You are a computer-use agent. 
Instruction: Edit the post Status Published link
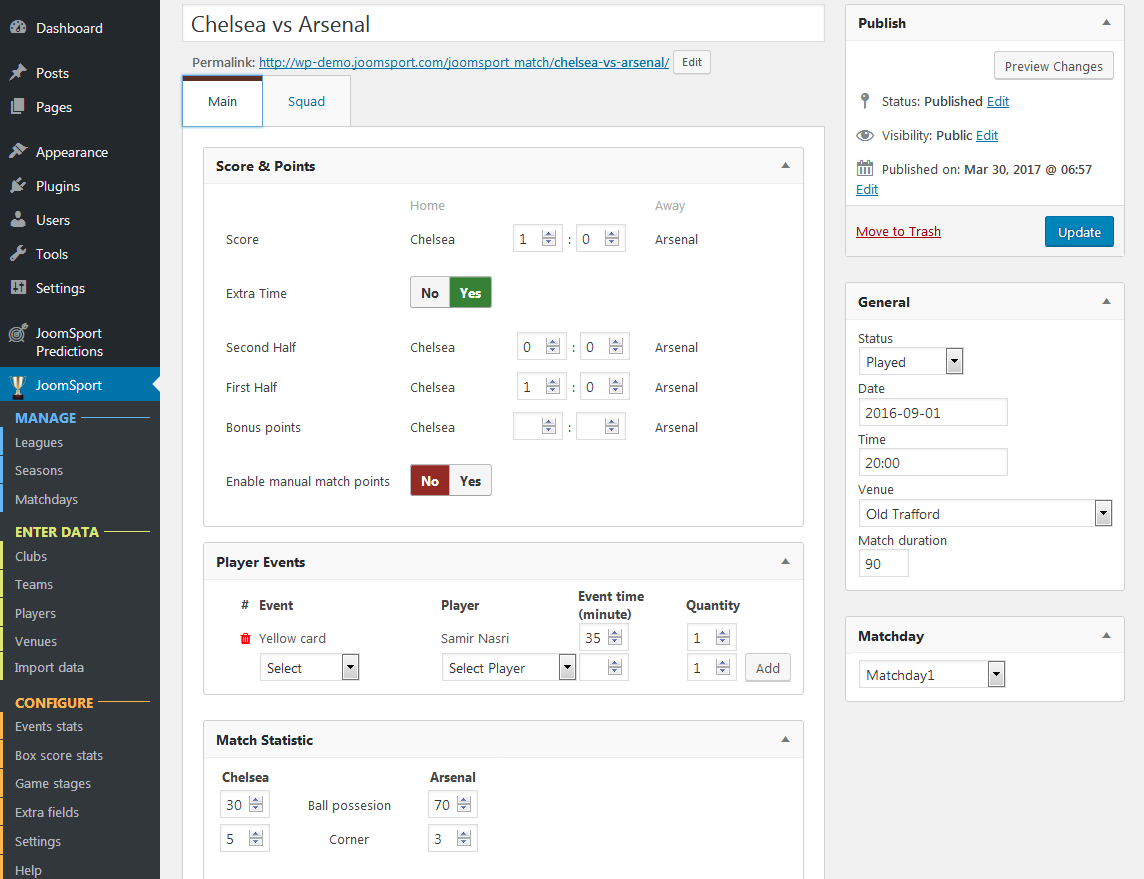(997, 101)
